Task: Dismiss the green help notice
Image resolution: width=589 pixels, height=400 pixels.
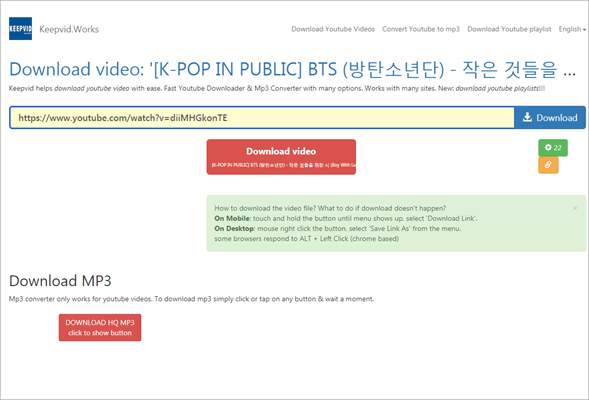Action: pos(575,208)
